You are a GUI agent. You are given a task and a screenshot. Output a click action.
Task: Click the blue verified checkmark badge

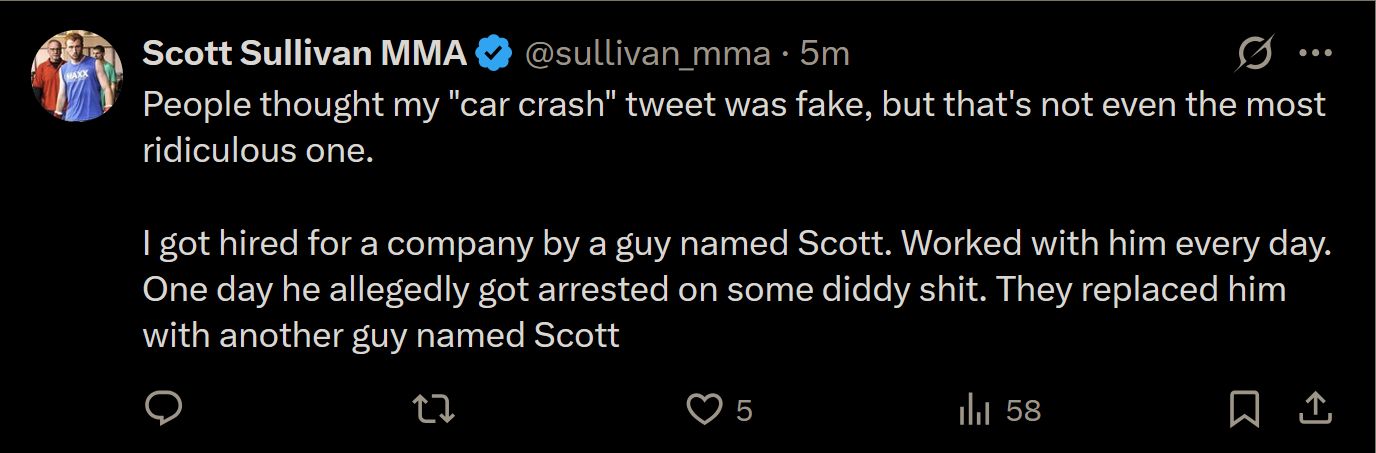[x=493, y=54]
